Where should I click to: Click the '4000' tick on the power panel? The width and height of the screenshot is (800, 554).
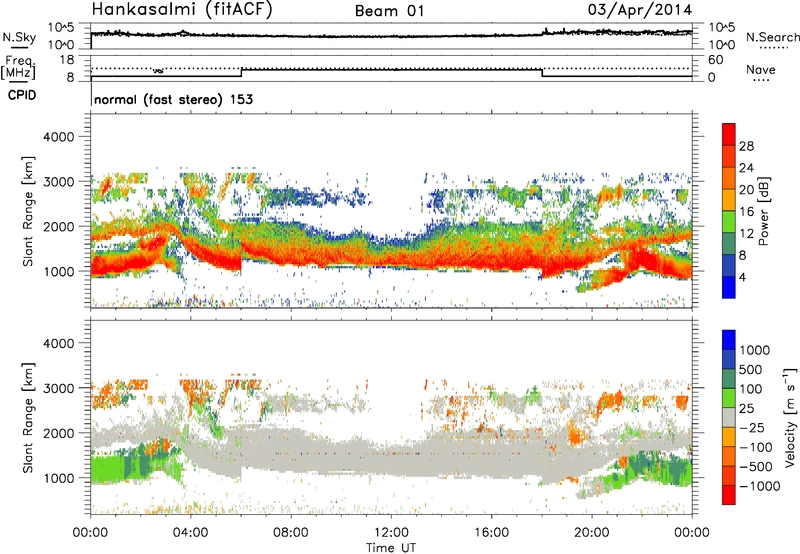[58, 137]
